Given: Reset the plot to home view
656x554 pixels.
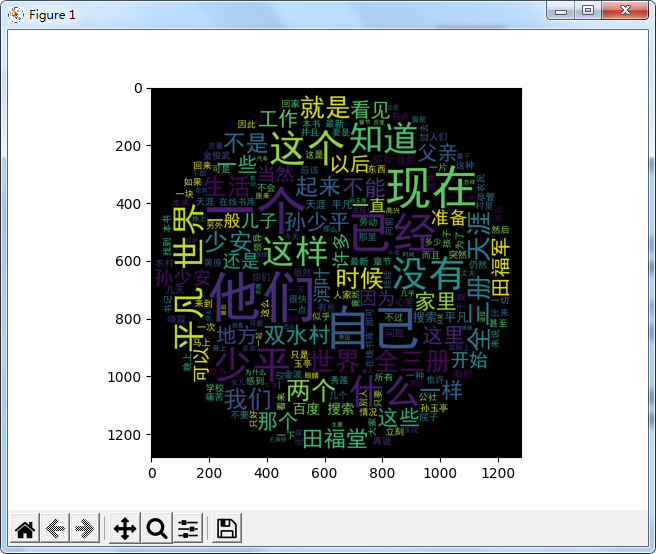Looking at the screenshot, I should coord(25,528).
